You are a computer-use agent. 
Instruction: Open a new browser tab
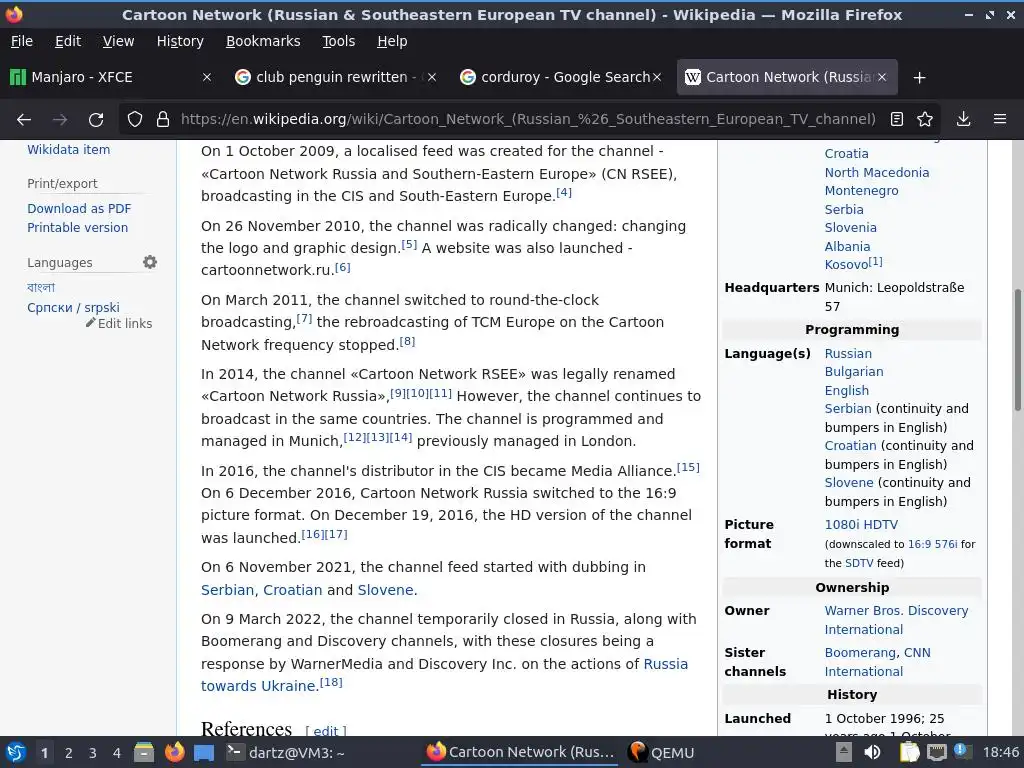(920, 78)
